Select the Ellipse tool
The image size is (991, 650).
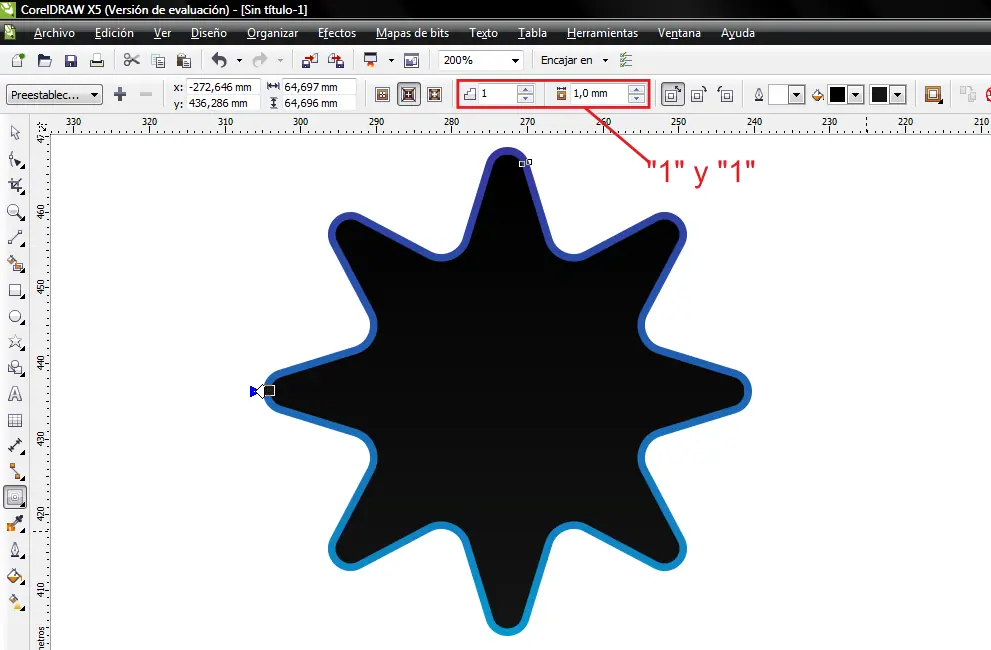tap(15, 317)
